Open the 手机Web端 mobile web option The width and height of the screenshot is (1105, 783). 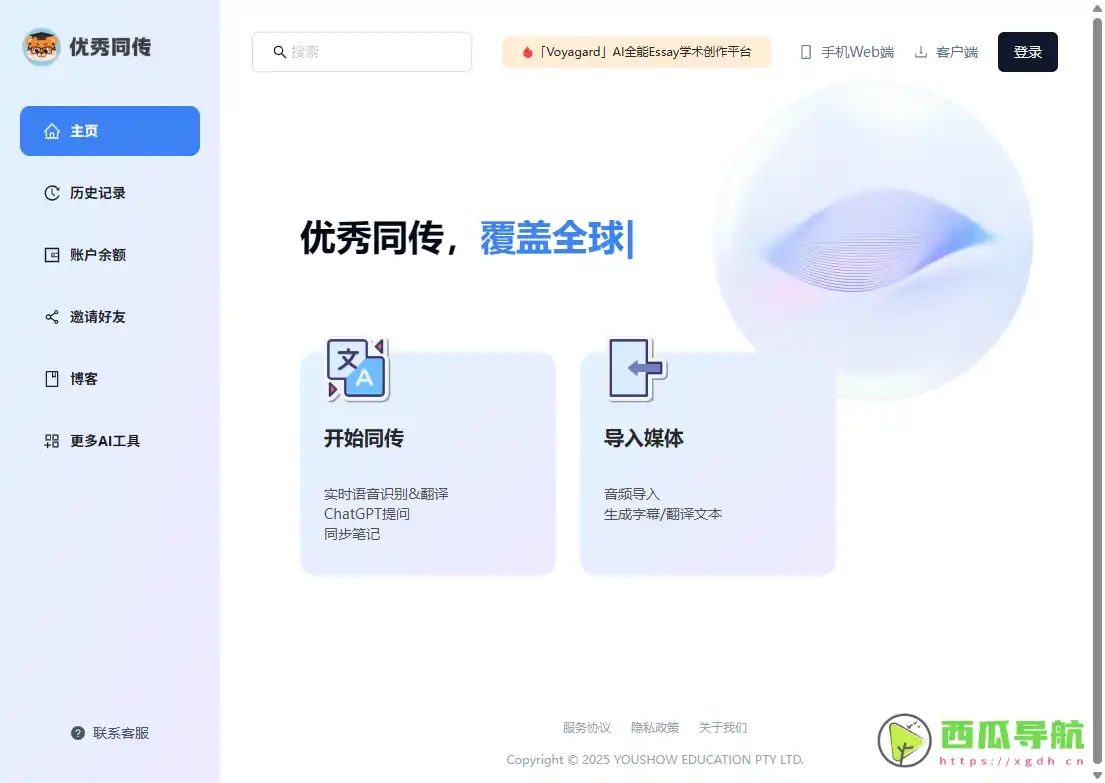pyautogui.click(x=847, y=51)
